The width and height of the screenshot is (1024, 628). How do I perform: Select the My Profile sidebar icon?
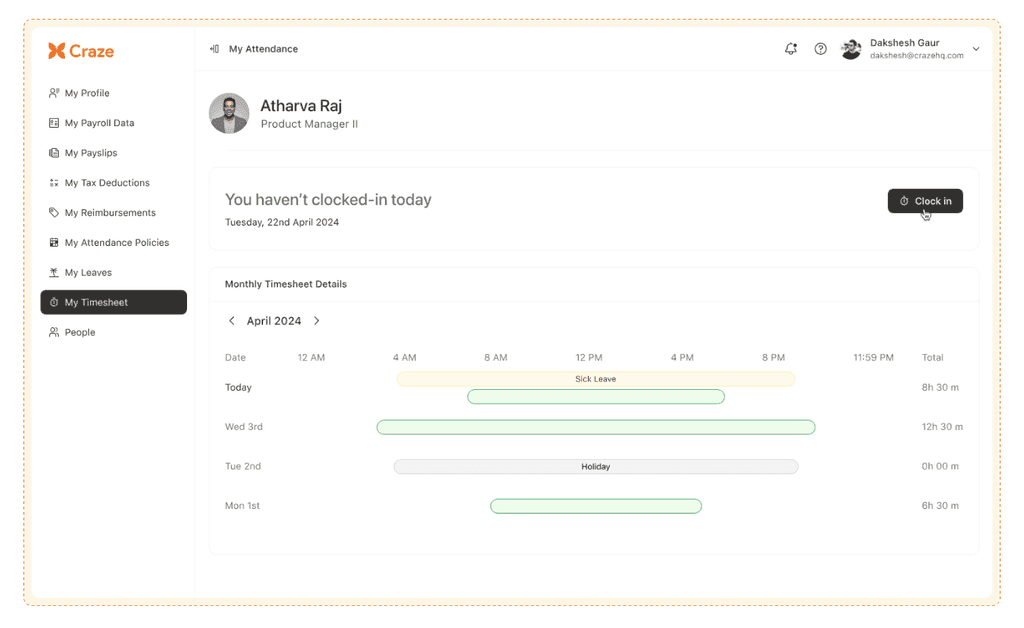pos(54,92)
